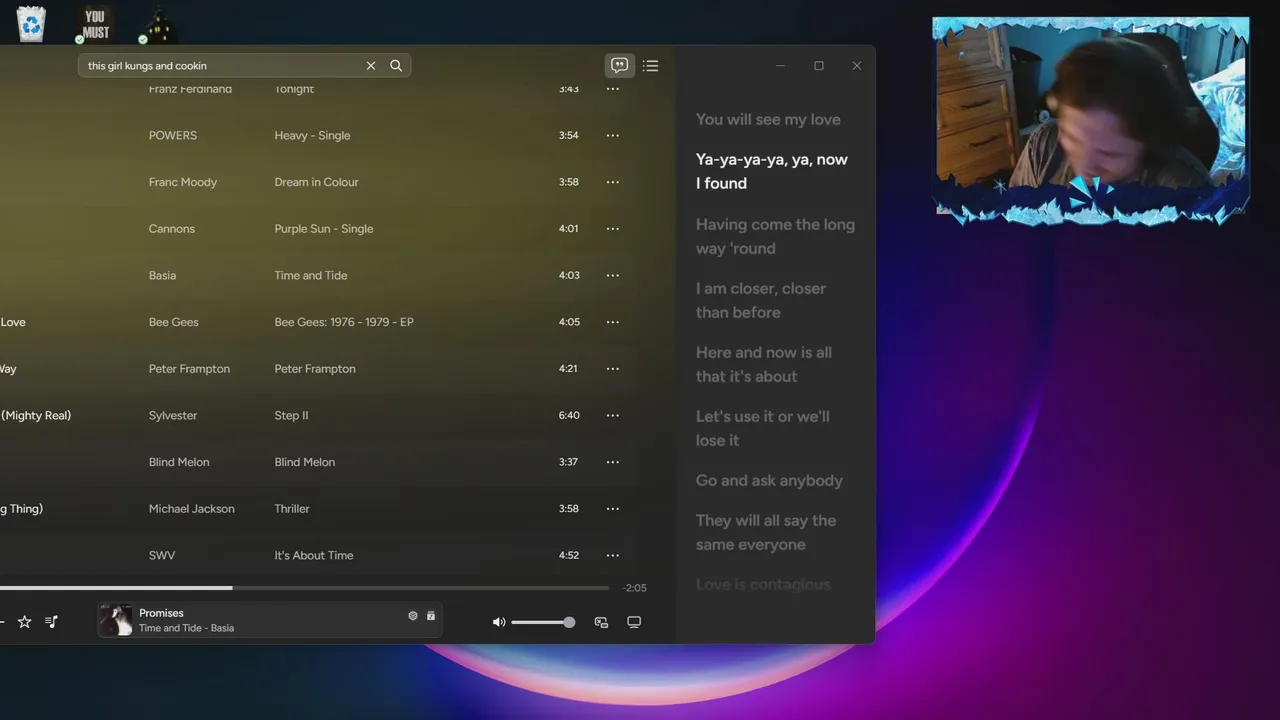The height and width of the screenshot is (720, 1280).
Task: Open the album Thriller
Action: tap(292, 509)
